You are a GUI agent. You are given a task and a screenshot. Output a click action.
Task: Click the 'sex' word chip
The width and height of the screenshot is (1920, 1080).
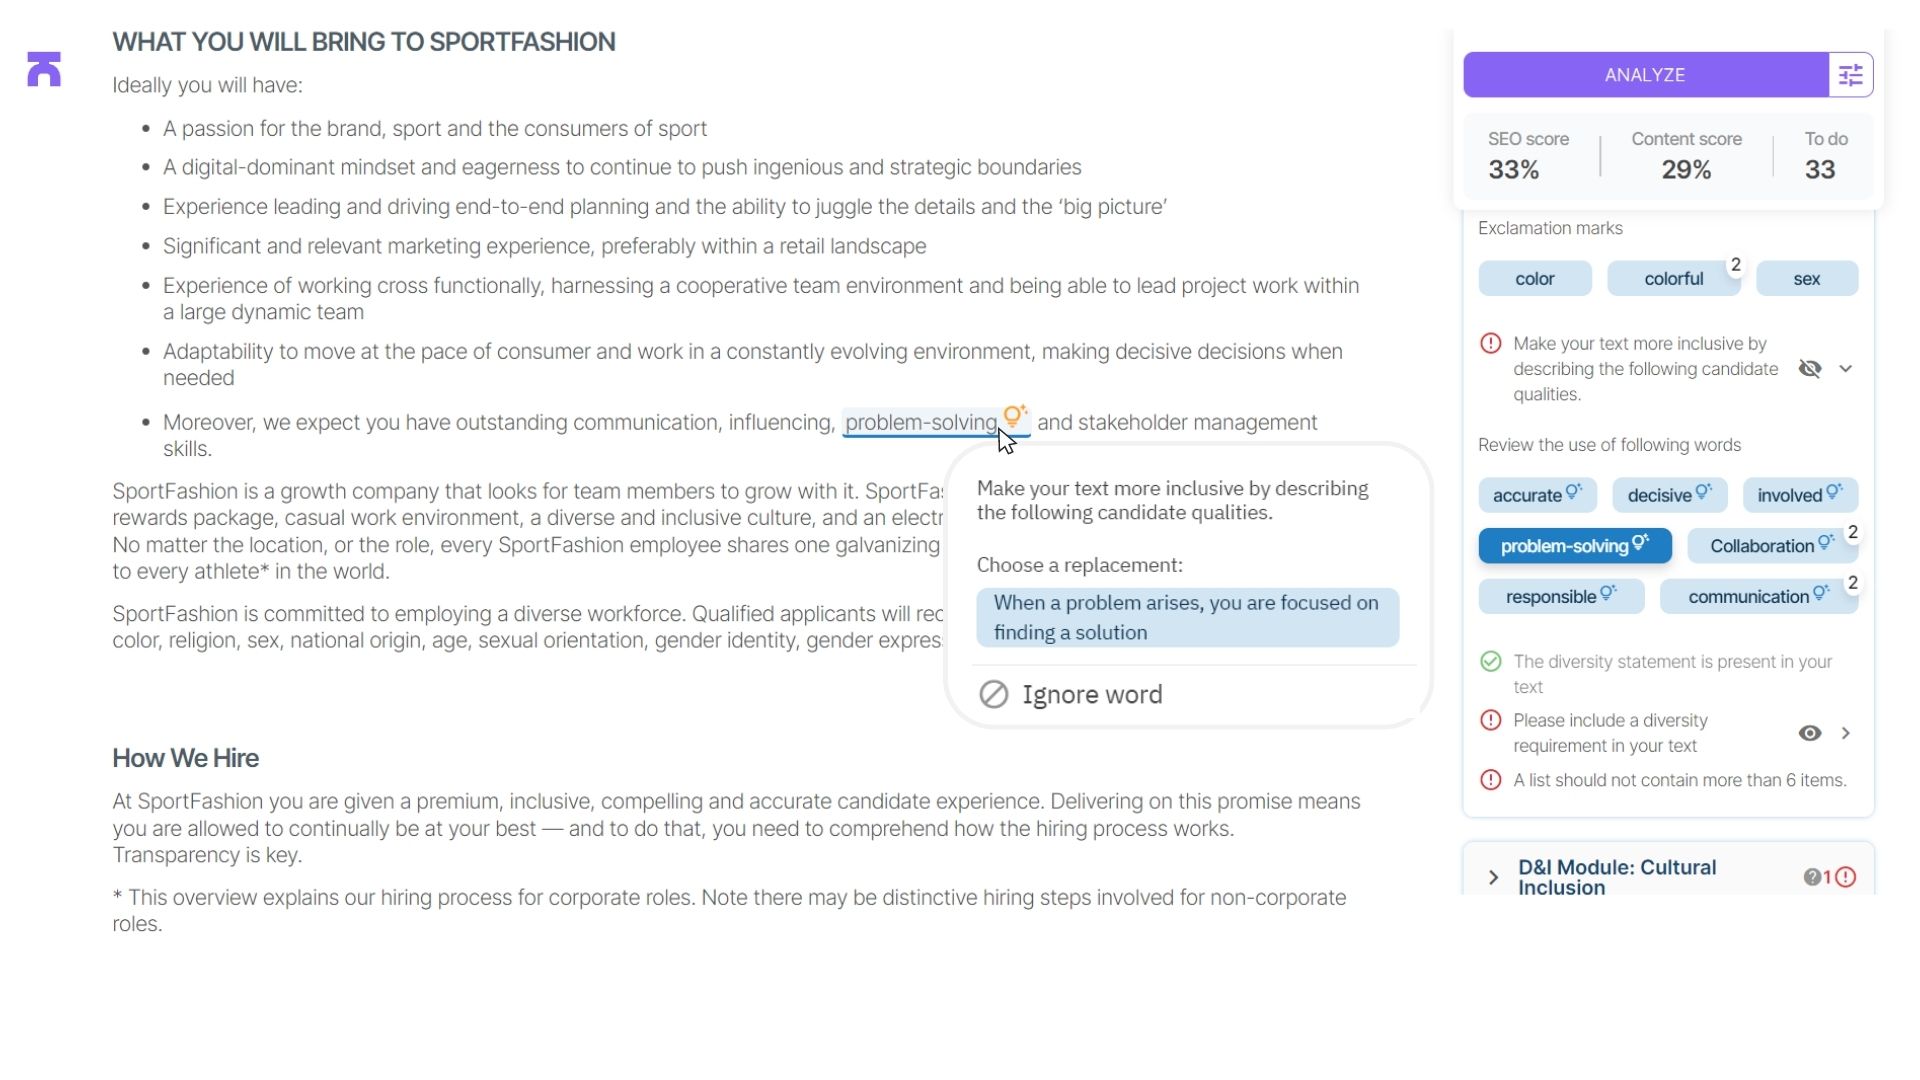coord(1806,278)
